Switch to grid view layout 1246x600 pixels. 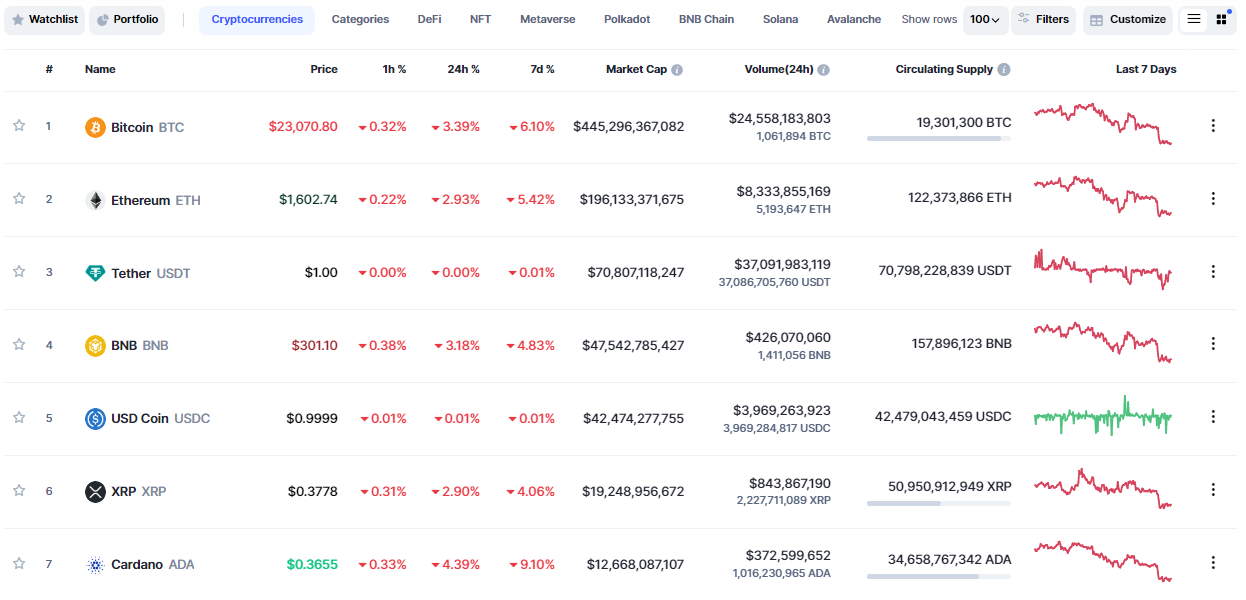click(x=1221, y=19)
